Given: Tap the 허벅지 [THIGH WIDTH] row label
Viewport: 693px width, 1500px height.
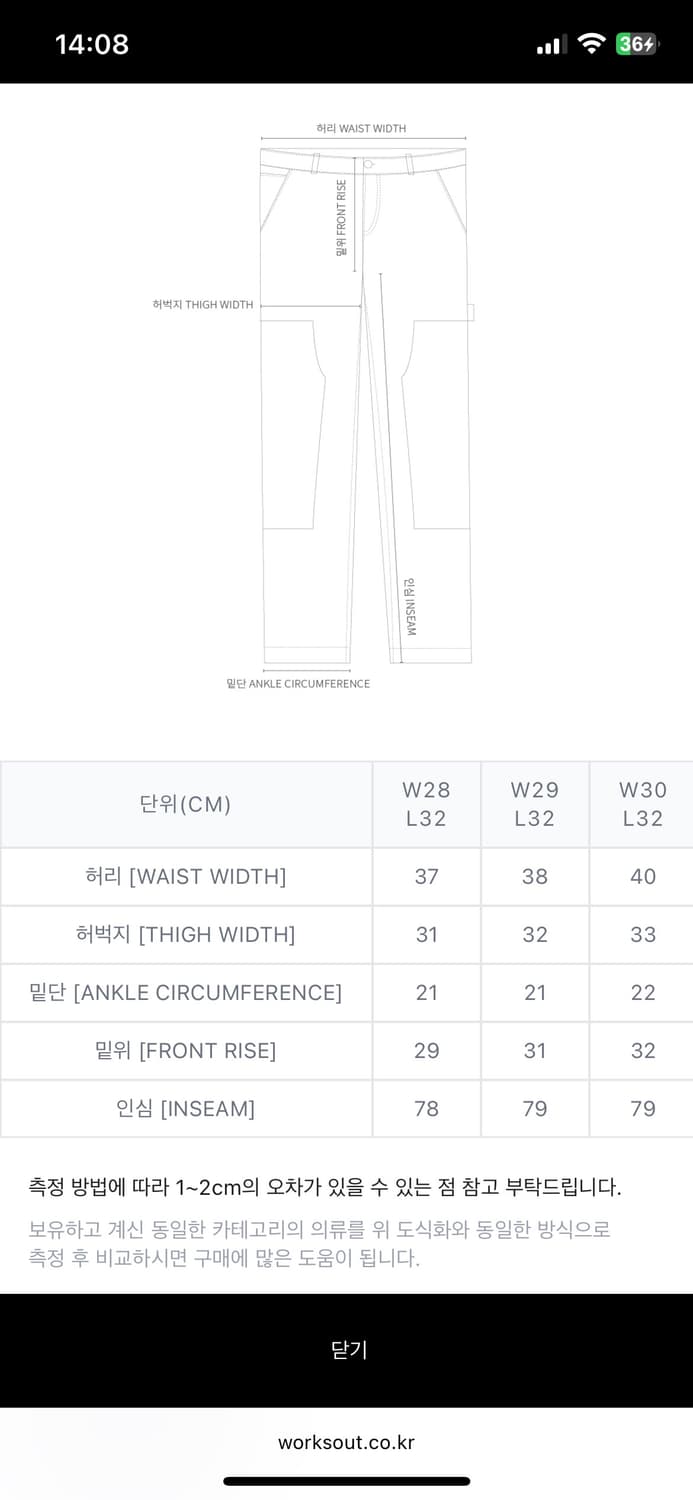Looking at the screenshot, I should [186, 935].
